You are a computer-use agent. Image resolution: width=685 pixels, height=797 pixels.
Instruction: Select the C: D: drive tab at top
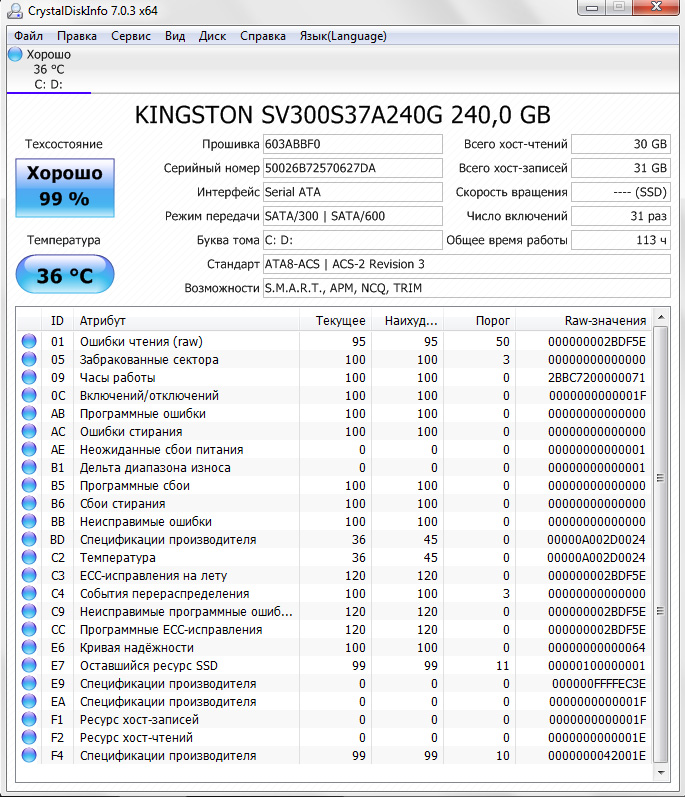coord(49,70)
